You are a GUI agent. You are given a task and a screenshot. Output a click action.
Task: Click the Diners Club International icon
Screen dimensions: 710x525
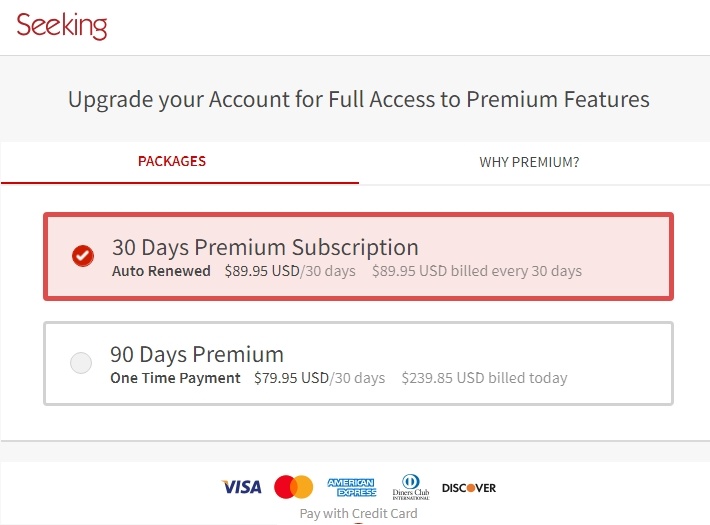[411, 487]
